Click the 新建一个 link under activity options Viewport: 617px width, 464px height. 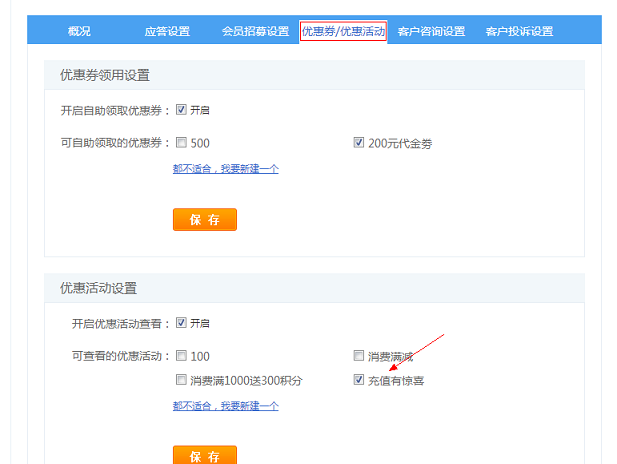pos(226,406)
